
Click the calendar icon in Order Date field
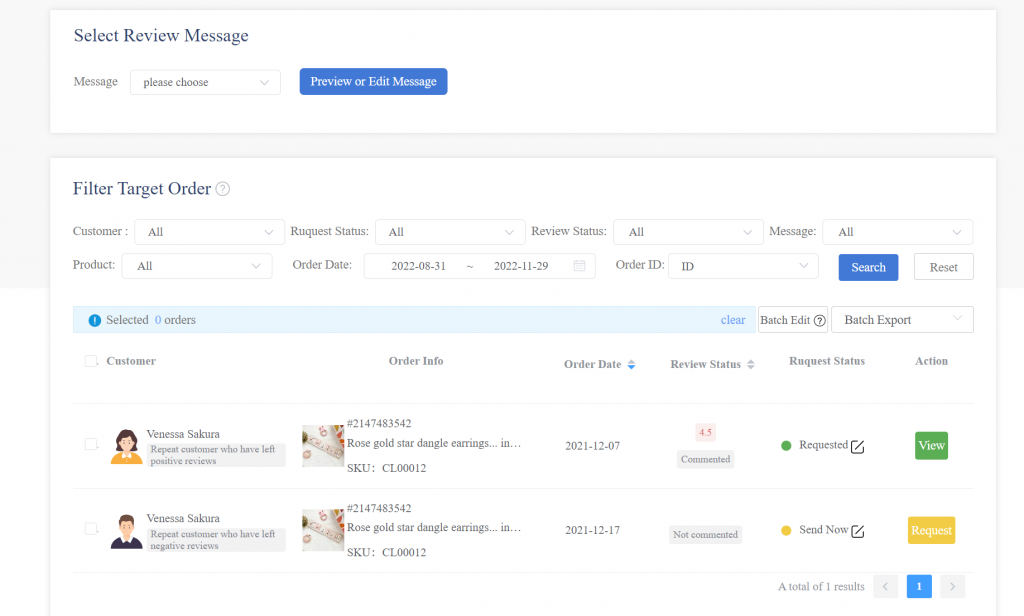coord(579,266)
